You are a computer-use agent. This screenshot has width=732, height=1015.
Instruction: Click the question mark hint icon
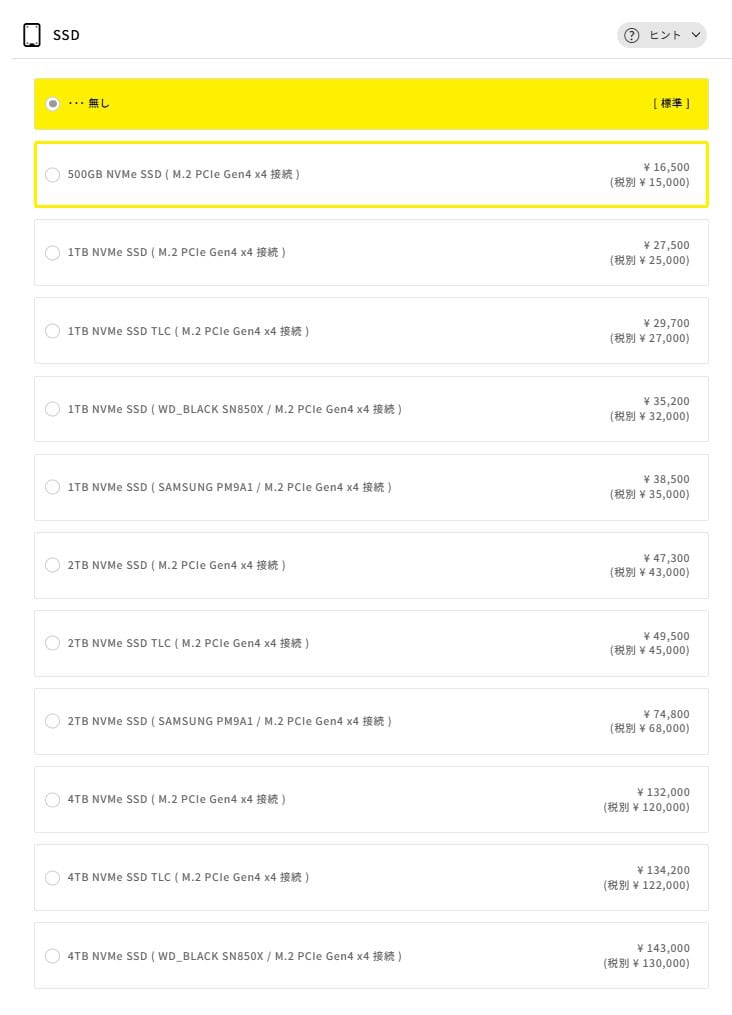631,35
